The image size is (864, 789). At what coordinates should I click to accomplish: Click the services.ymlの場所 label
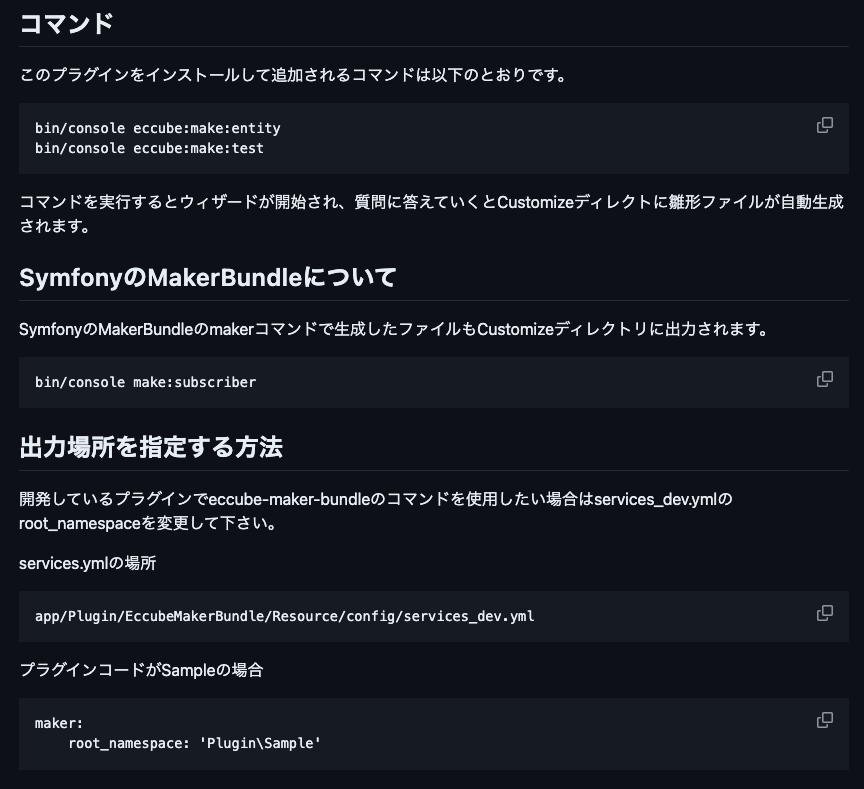coord(88,563)
